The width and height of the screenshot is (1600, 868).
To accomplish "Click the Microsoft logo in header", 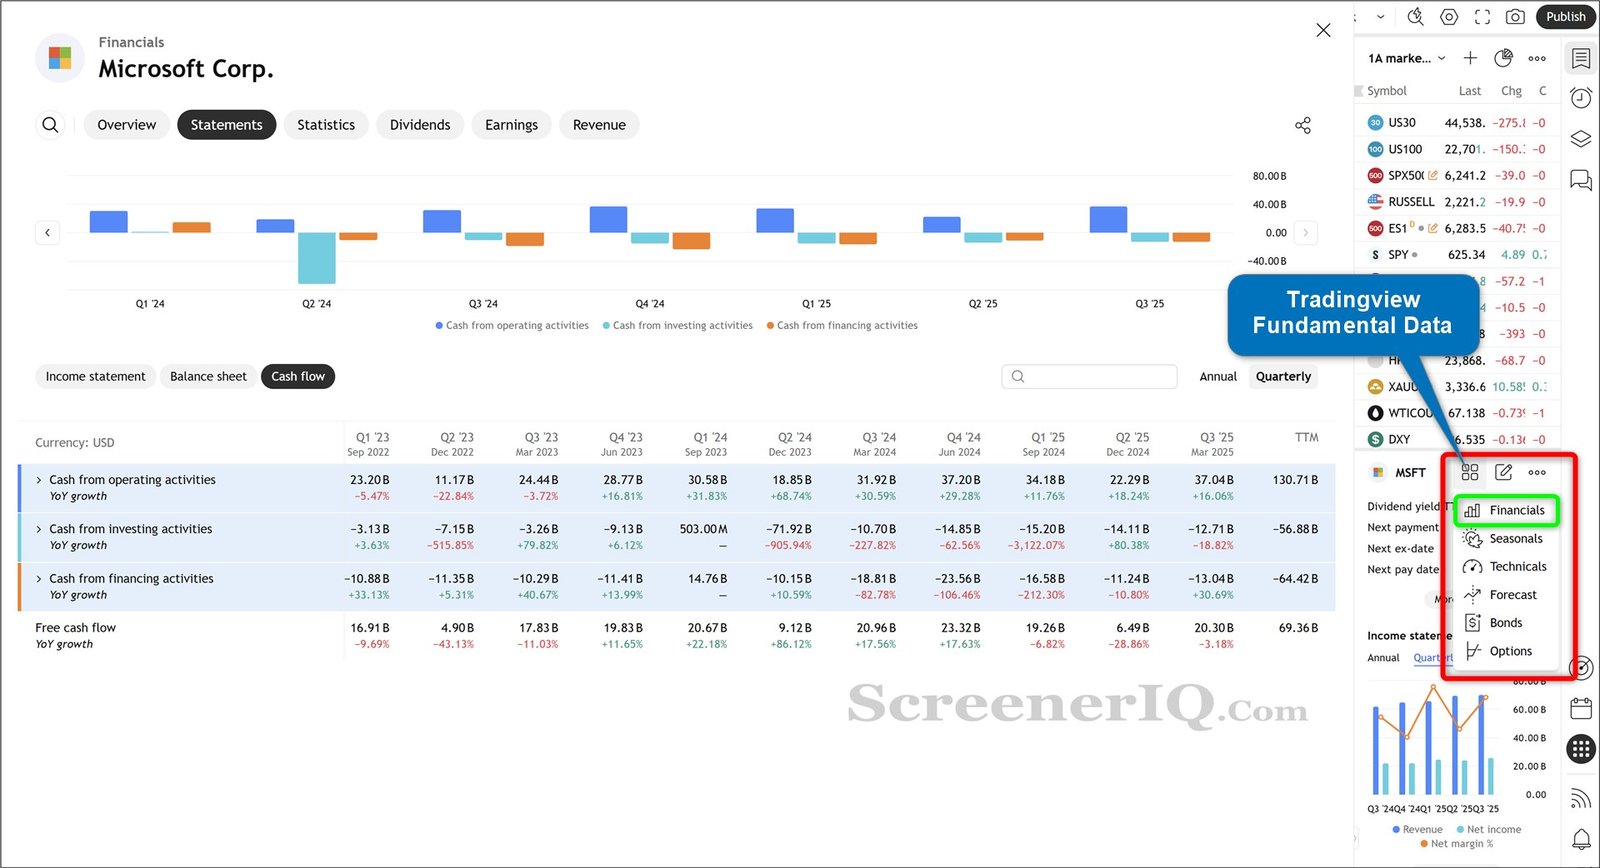I will click(x=60, y=57).
